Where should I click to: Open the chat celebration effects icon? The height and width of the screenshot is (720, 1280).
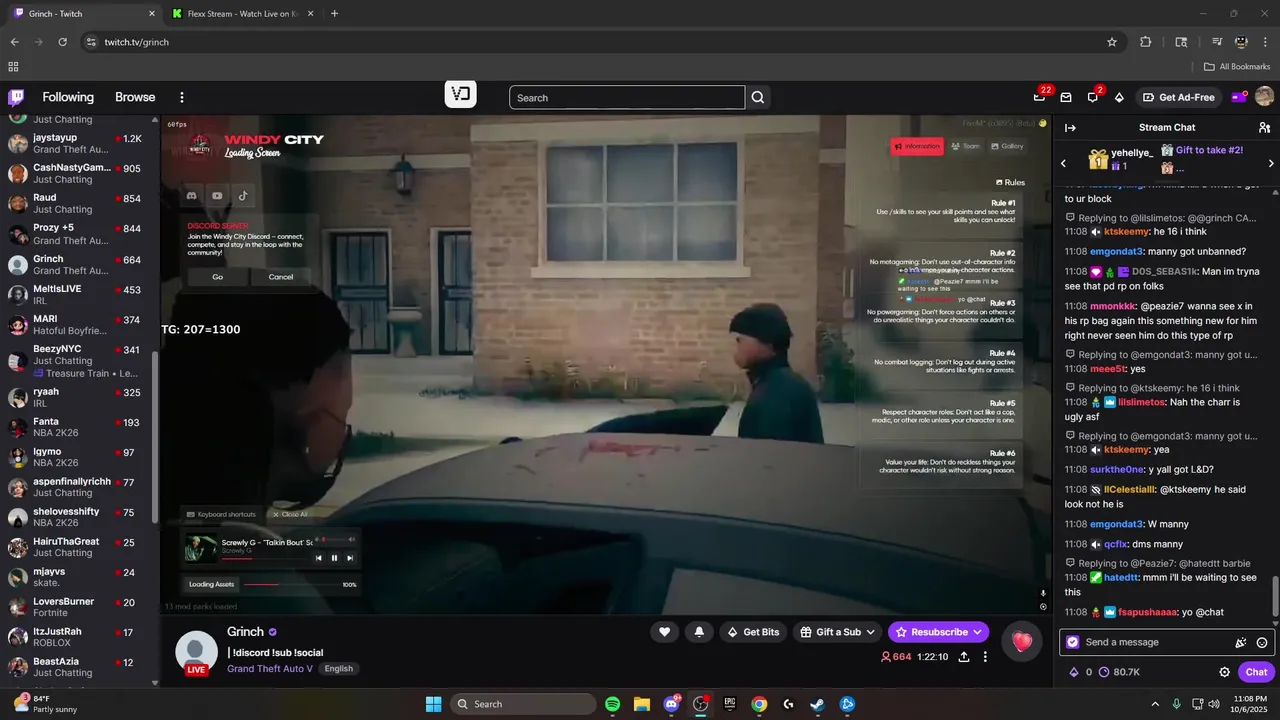[1241, 642]
